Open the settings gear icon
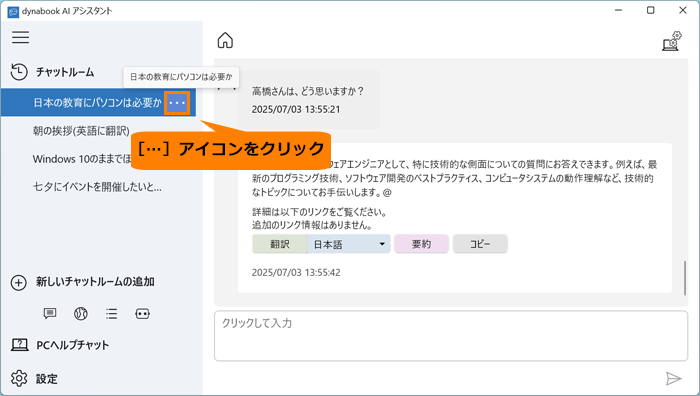 19,379
